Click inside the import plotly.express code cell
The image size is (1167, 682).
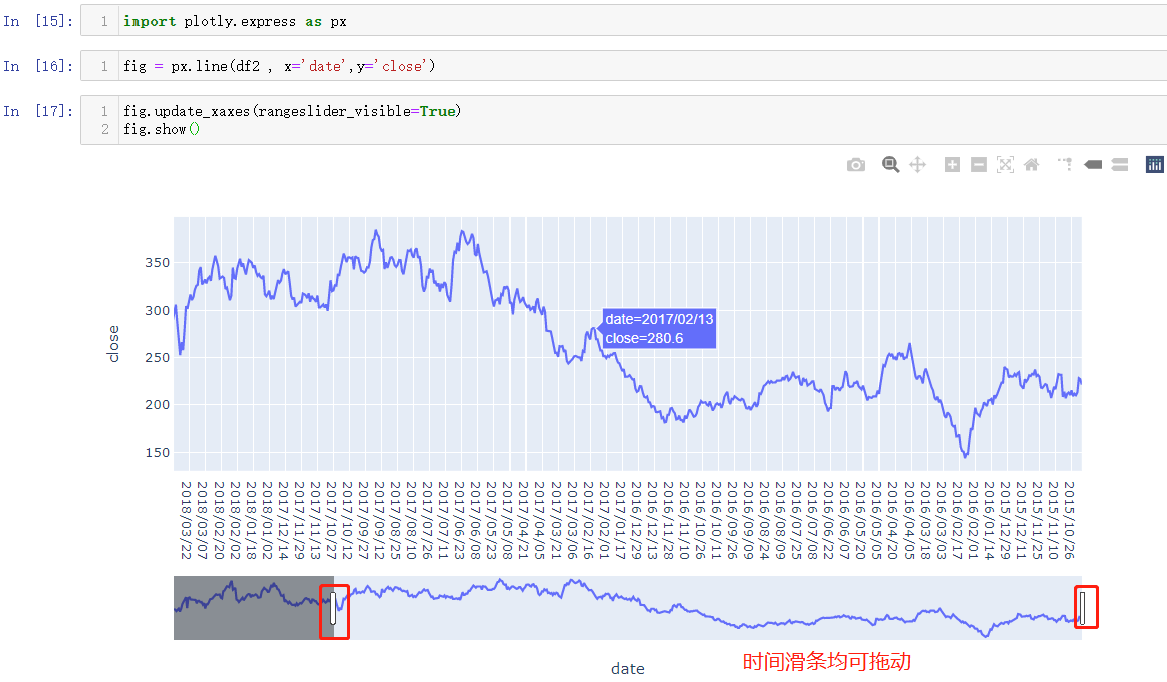(x=624, y=22)
